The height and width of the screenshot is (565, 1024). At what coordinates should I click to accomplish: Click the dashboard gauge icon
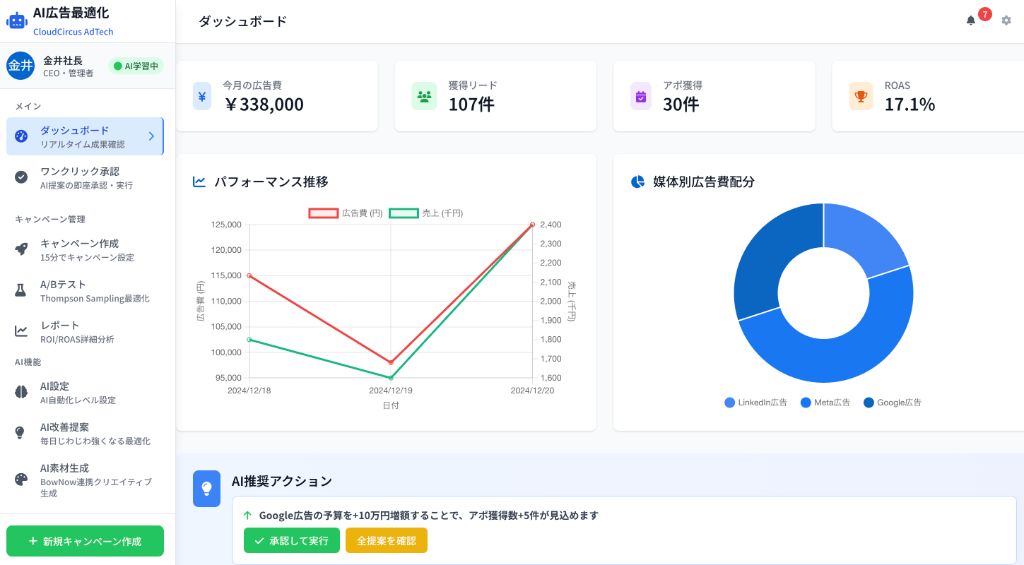pos(22,137)
